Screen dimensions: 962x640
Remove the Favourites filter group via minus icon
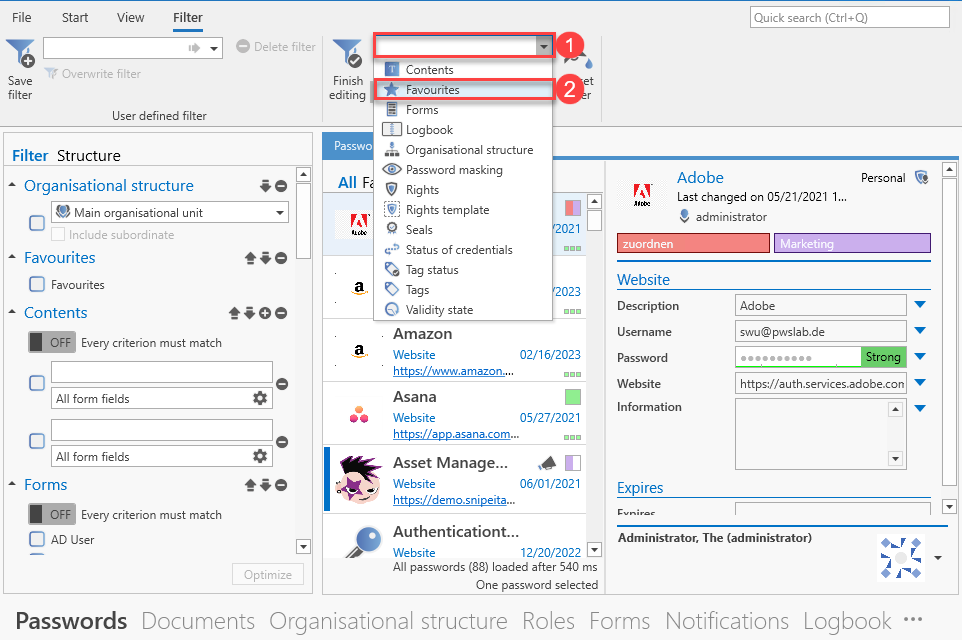click(x=281, y=258)
